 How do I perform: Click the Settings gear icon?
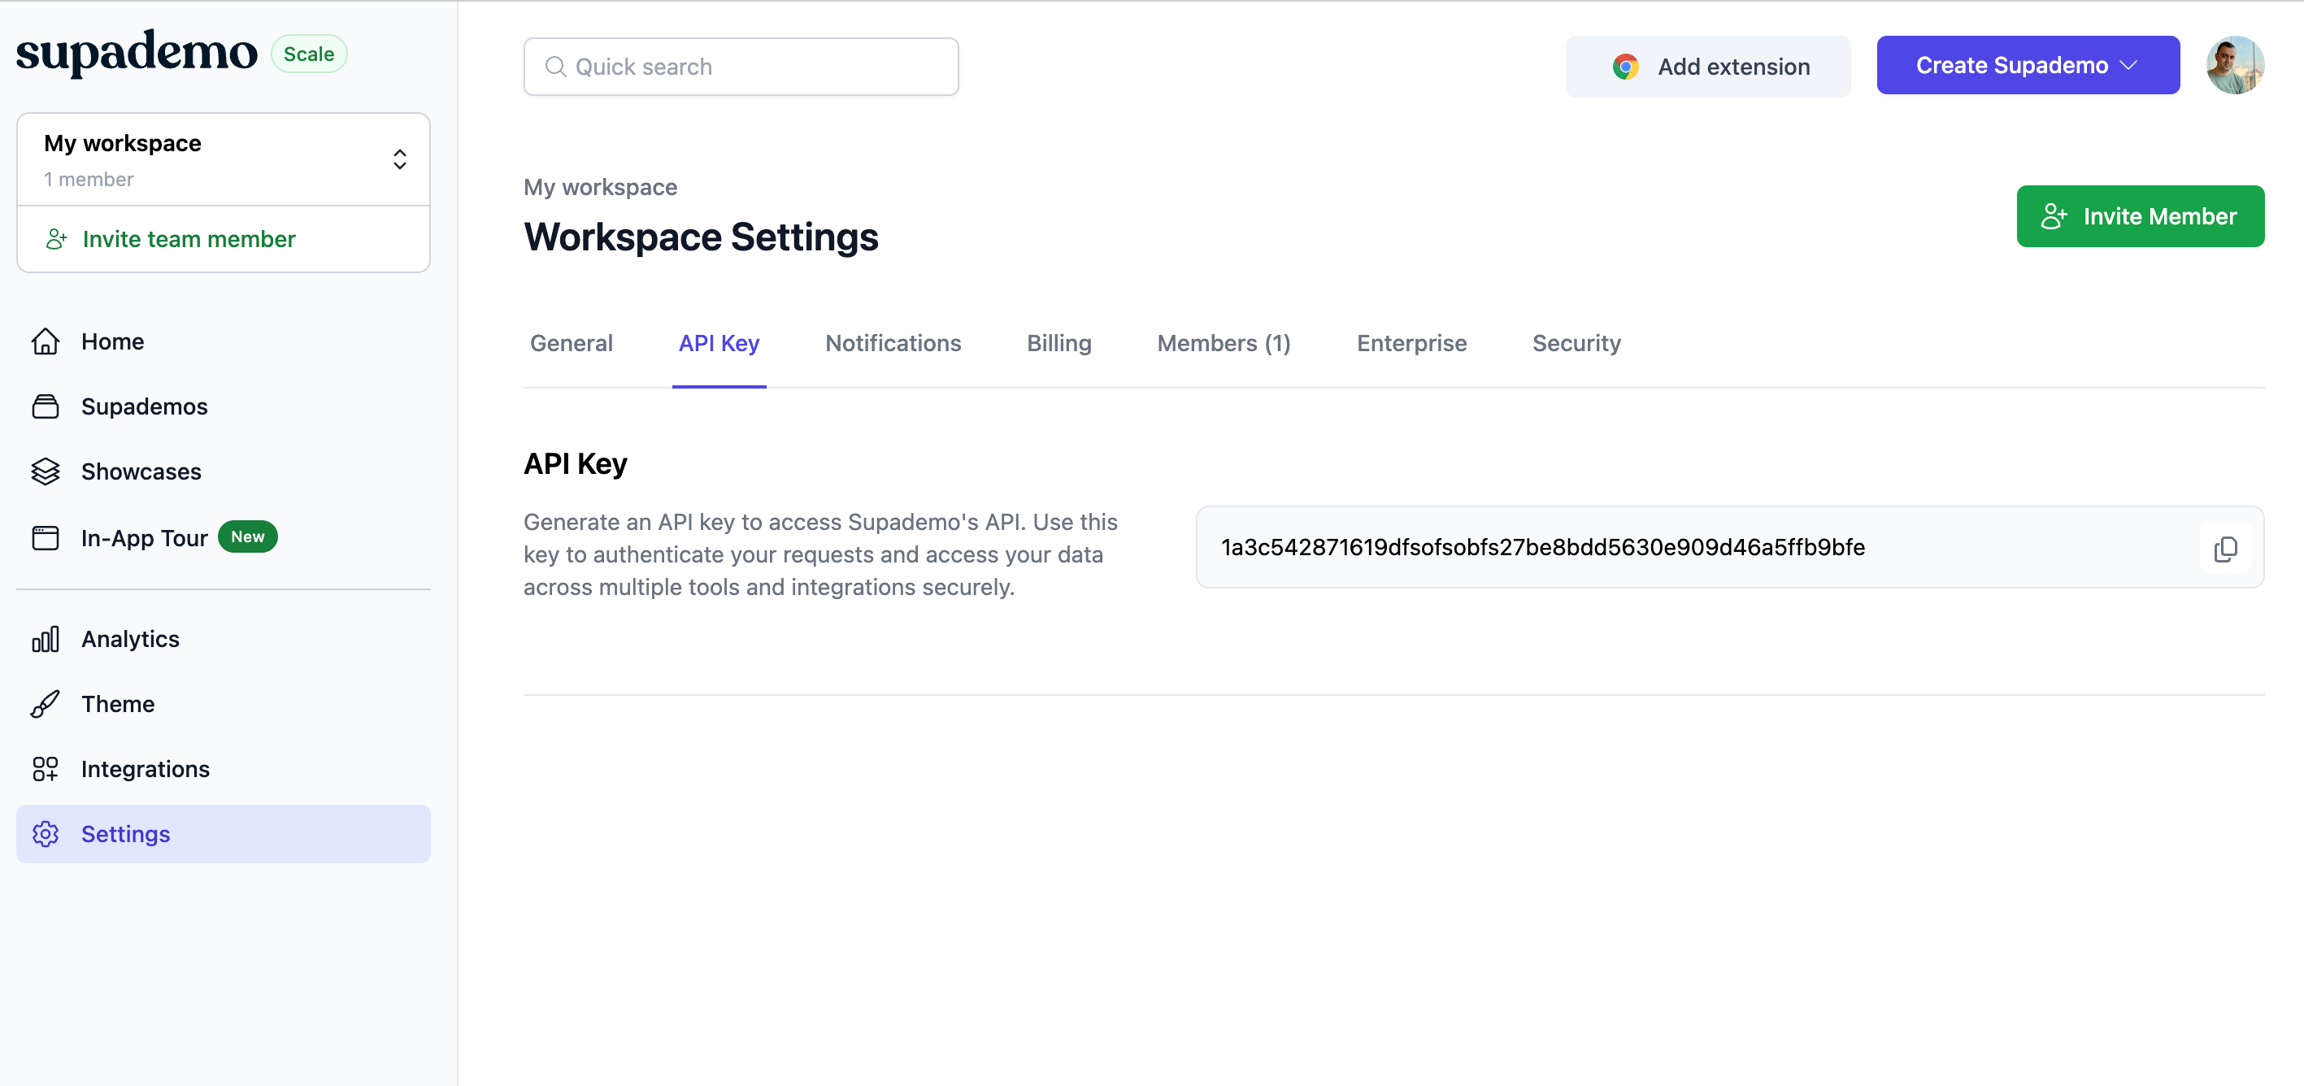point(45,834)
